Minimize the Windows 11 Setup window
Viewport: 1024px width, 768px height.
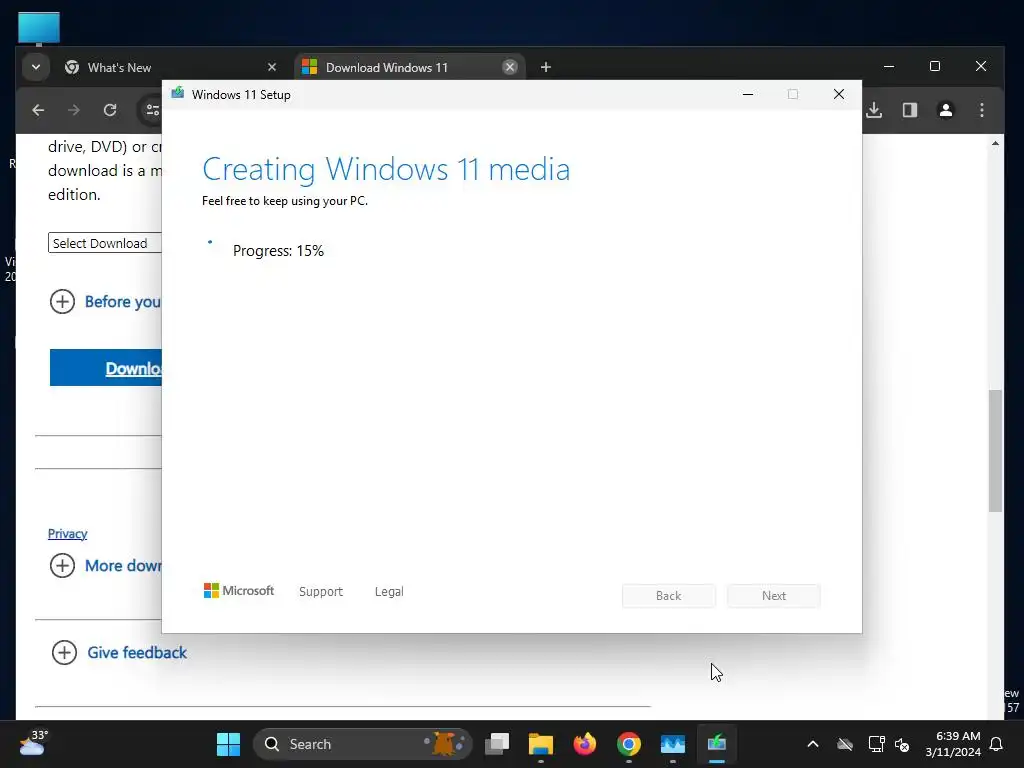point(748,95)
